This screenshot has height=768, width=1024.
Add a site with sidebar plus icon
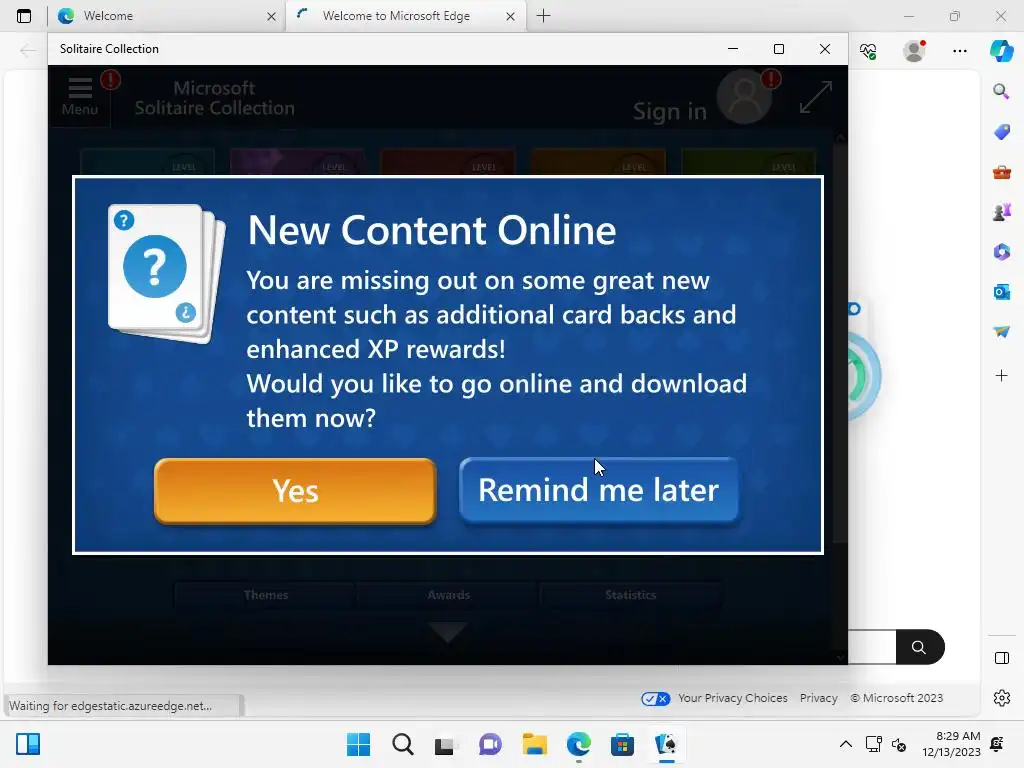tap(1001, 376)
